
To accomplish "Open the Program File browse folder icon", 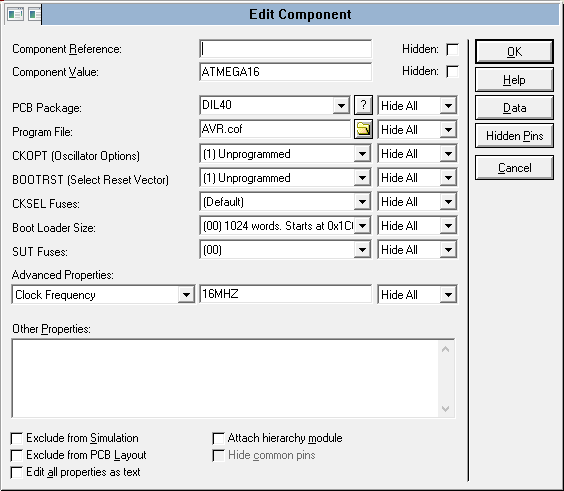I will pos(363,129).
